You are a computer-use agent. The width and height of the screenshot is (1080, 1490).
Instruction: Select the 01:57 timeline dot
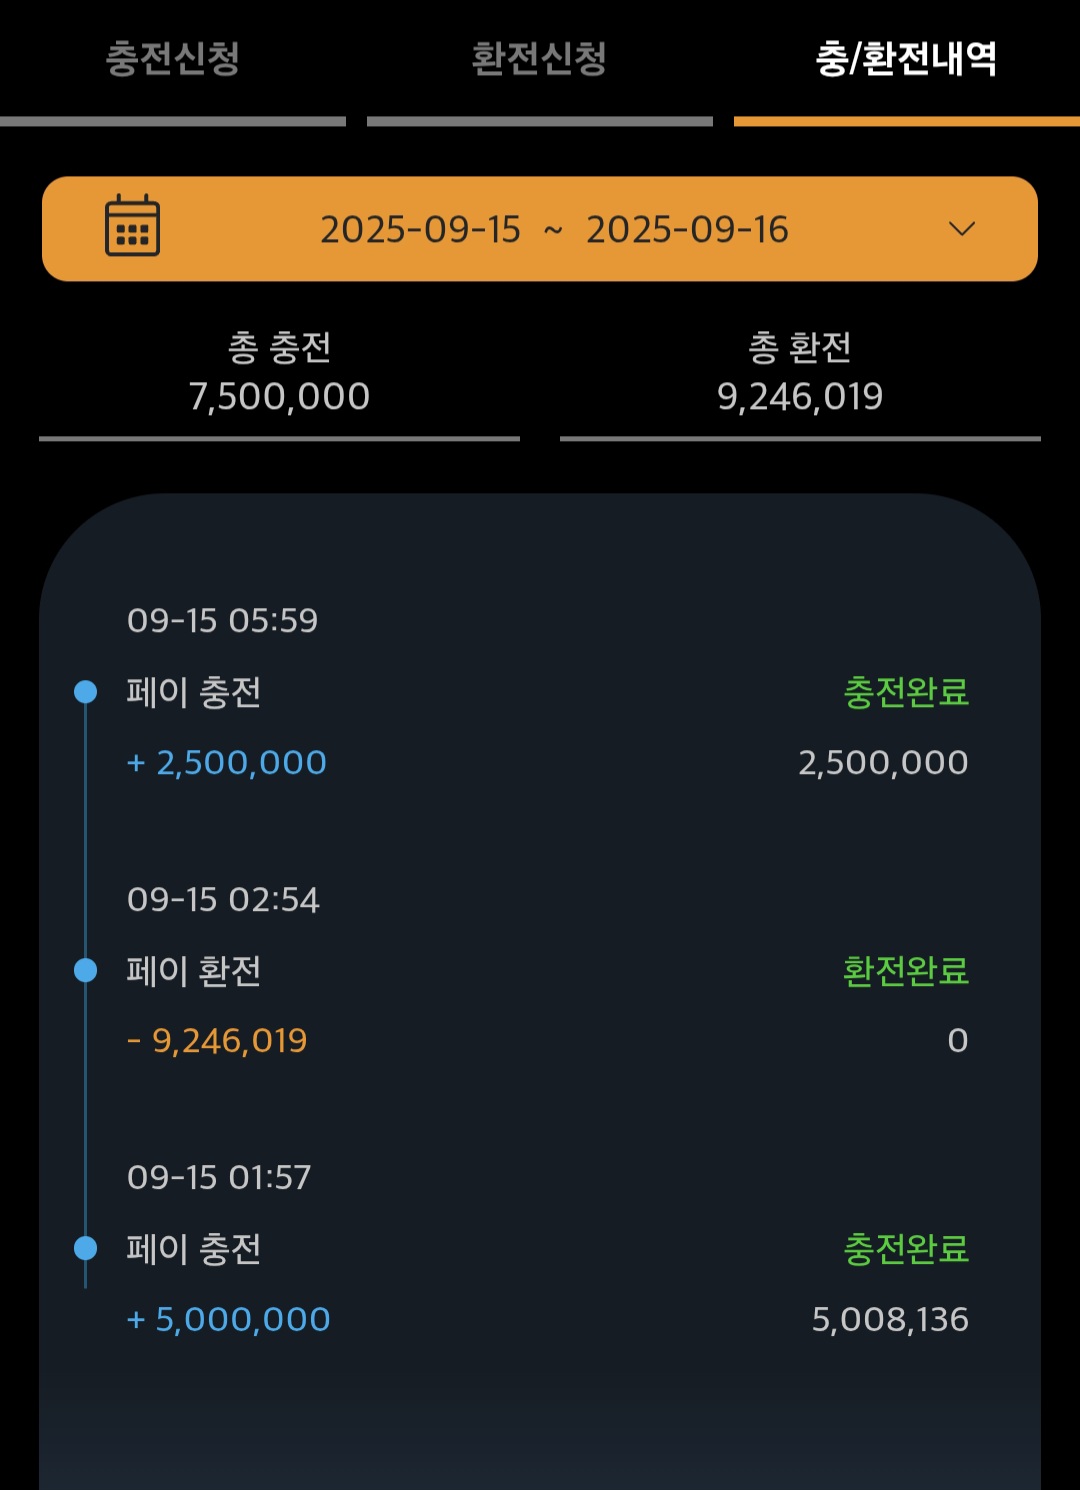click(86, 1248)
